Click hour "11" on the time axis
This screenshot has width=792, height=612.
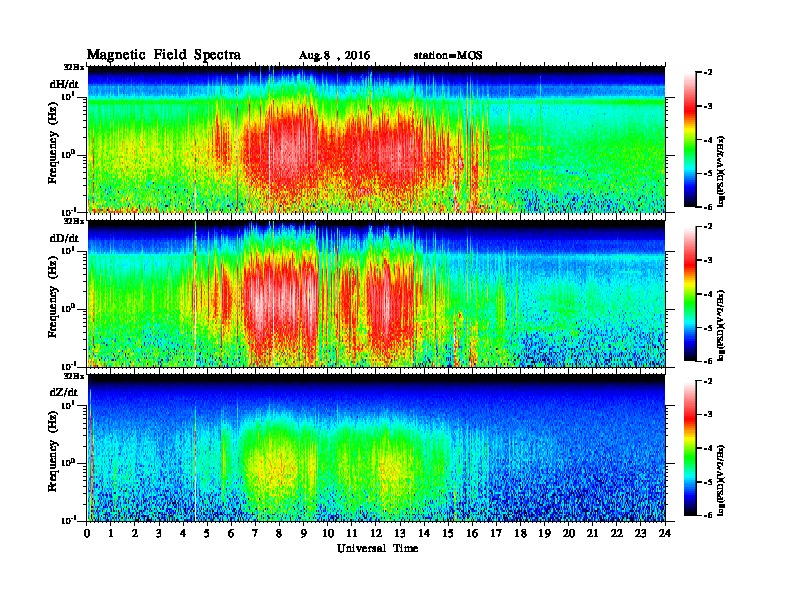(x=352, y=534)
